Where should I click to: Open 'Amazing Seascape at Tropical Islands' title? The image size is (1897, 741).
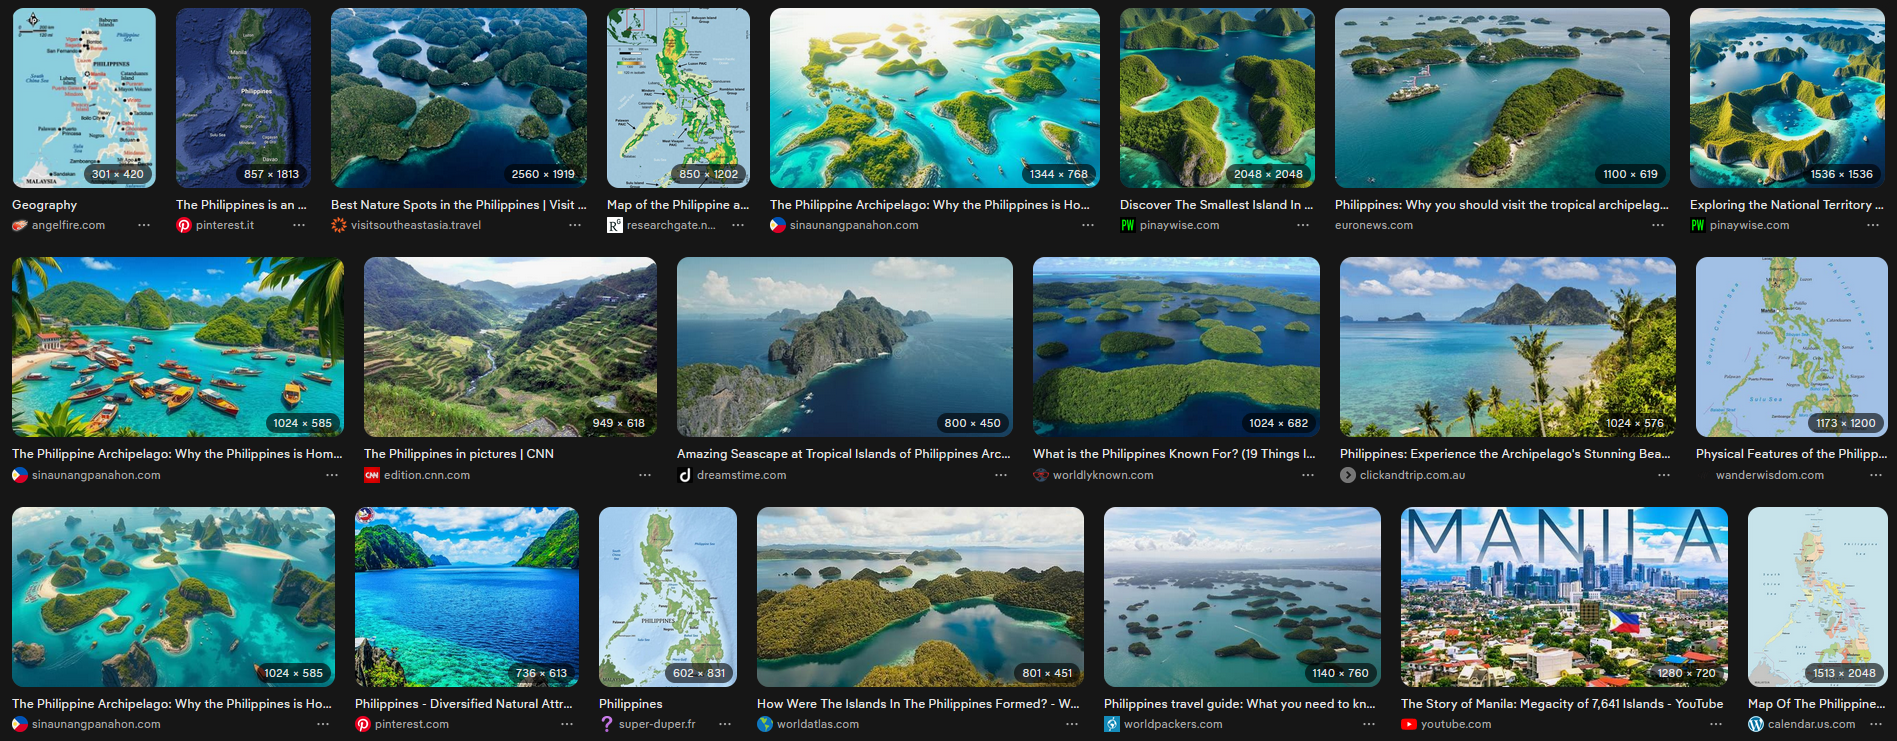point(843,454)
